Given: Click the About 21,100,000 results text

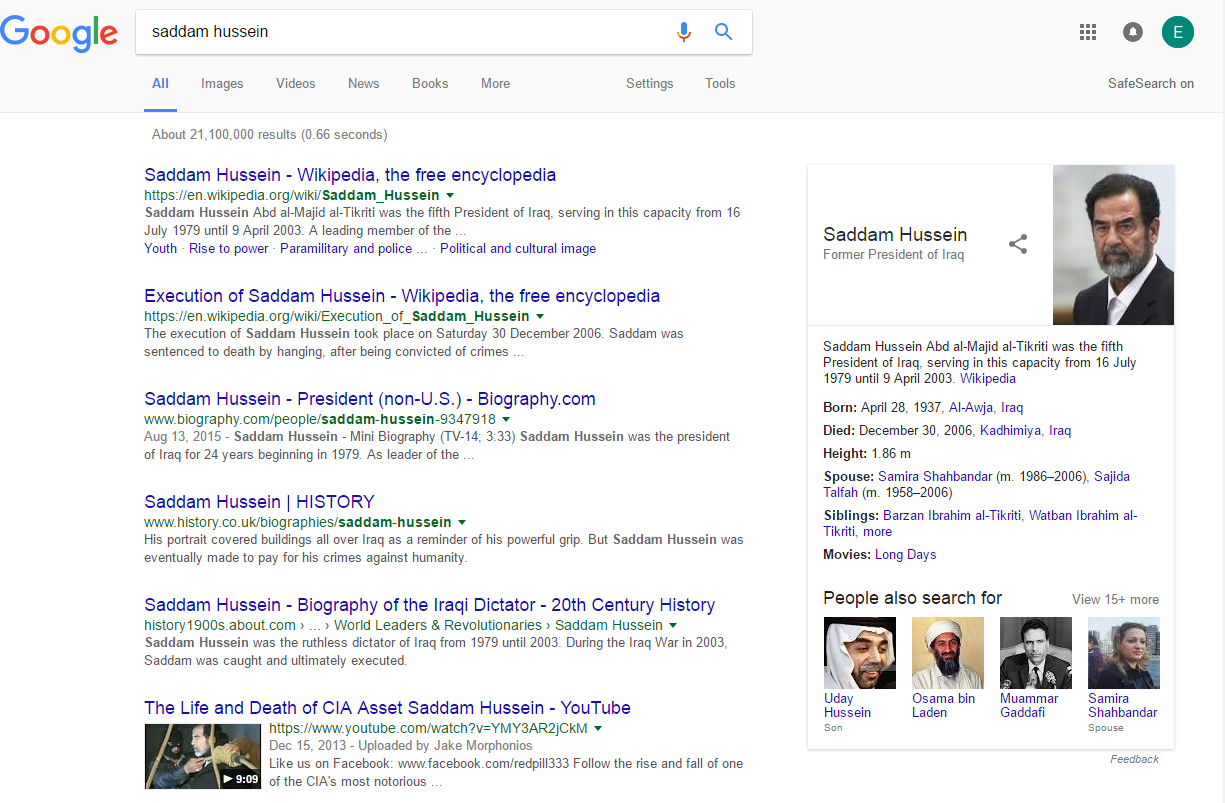Looking at the screenshot, I should pyautogui.click(x=270, y=134).
